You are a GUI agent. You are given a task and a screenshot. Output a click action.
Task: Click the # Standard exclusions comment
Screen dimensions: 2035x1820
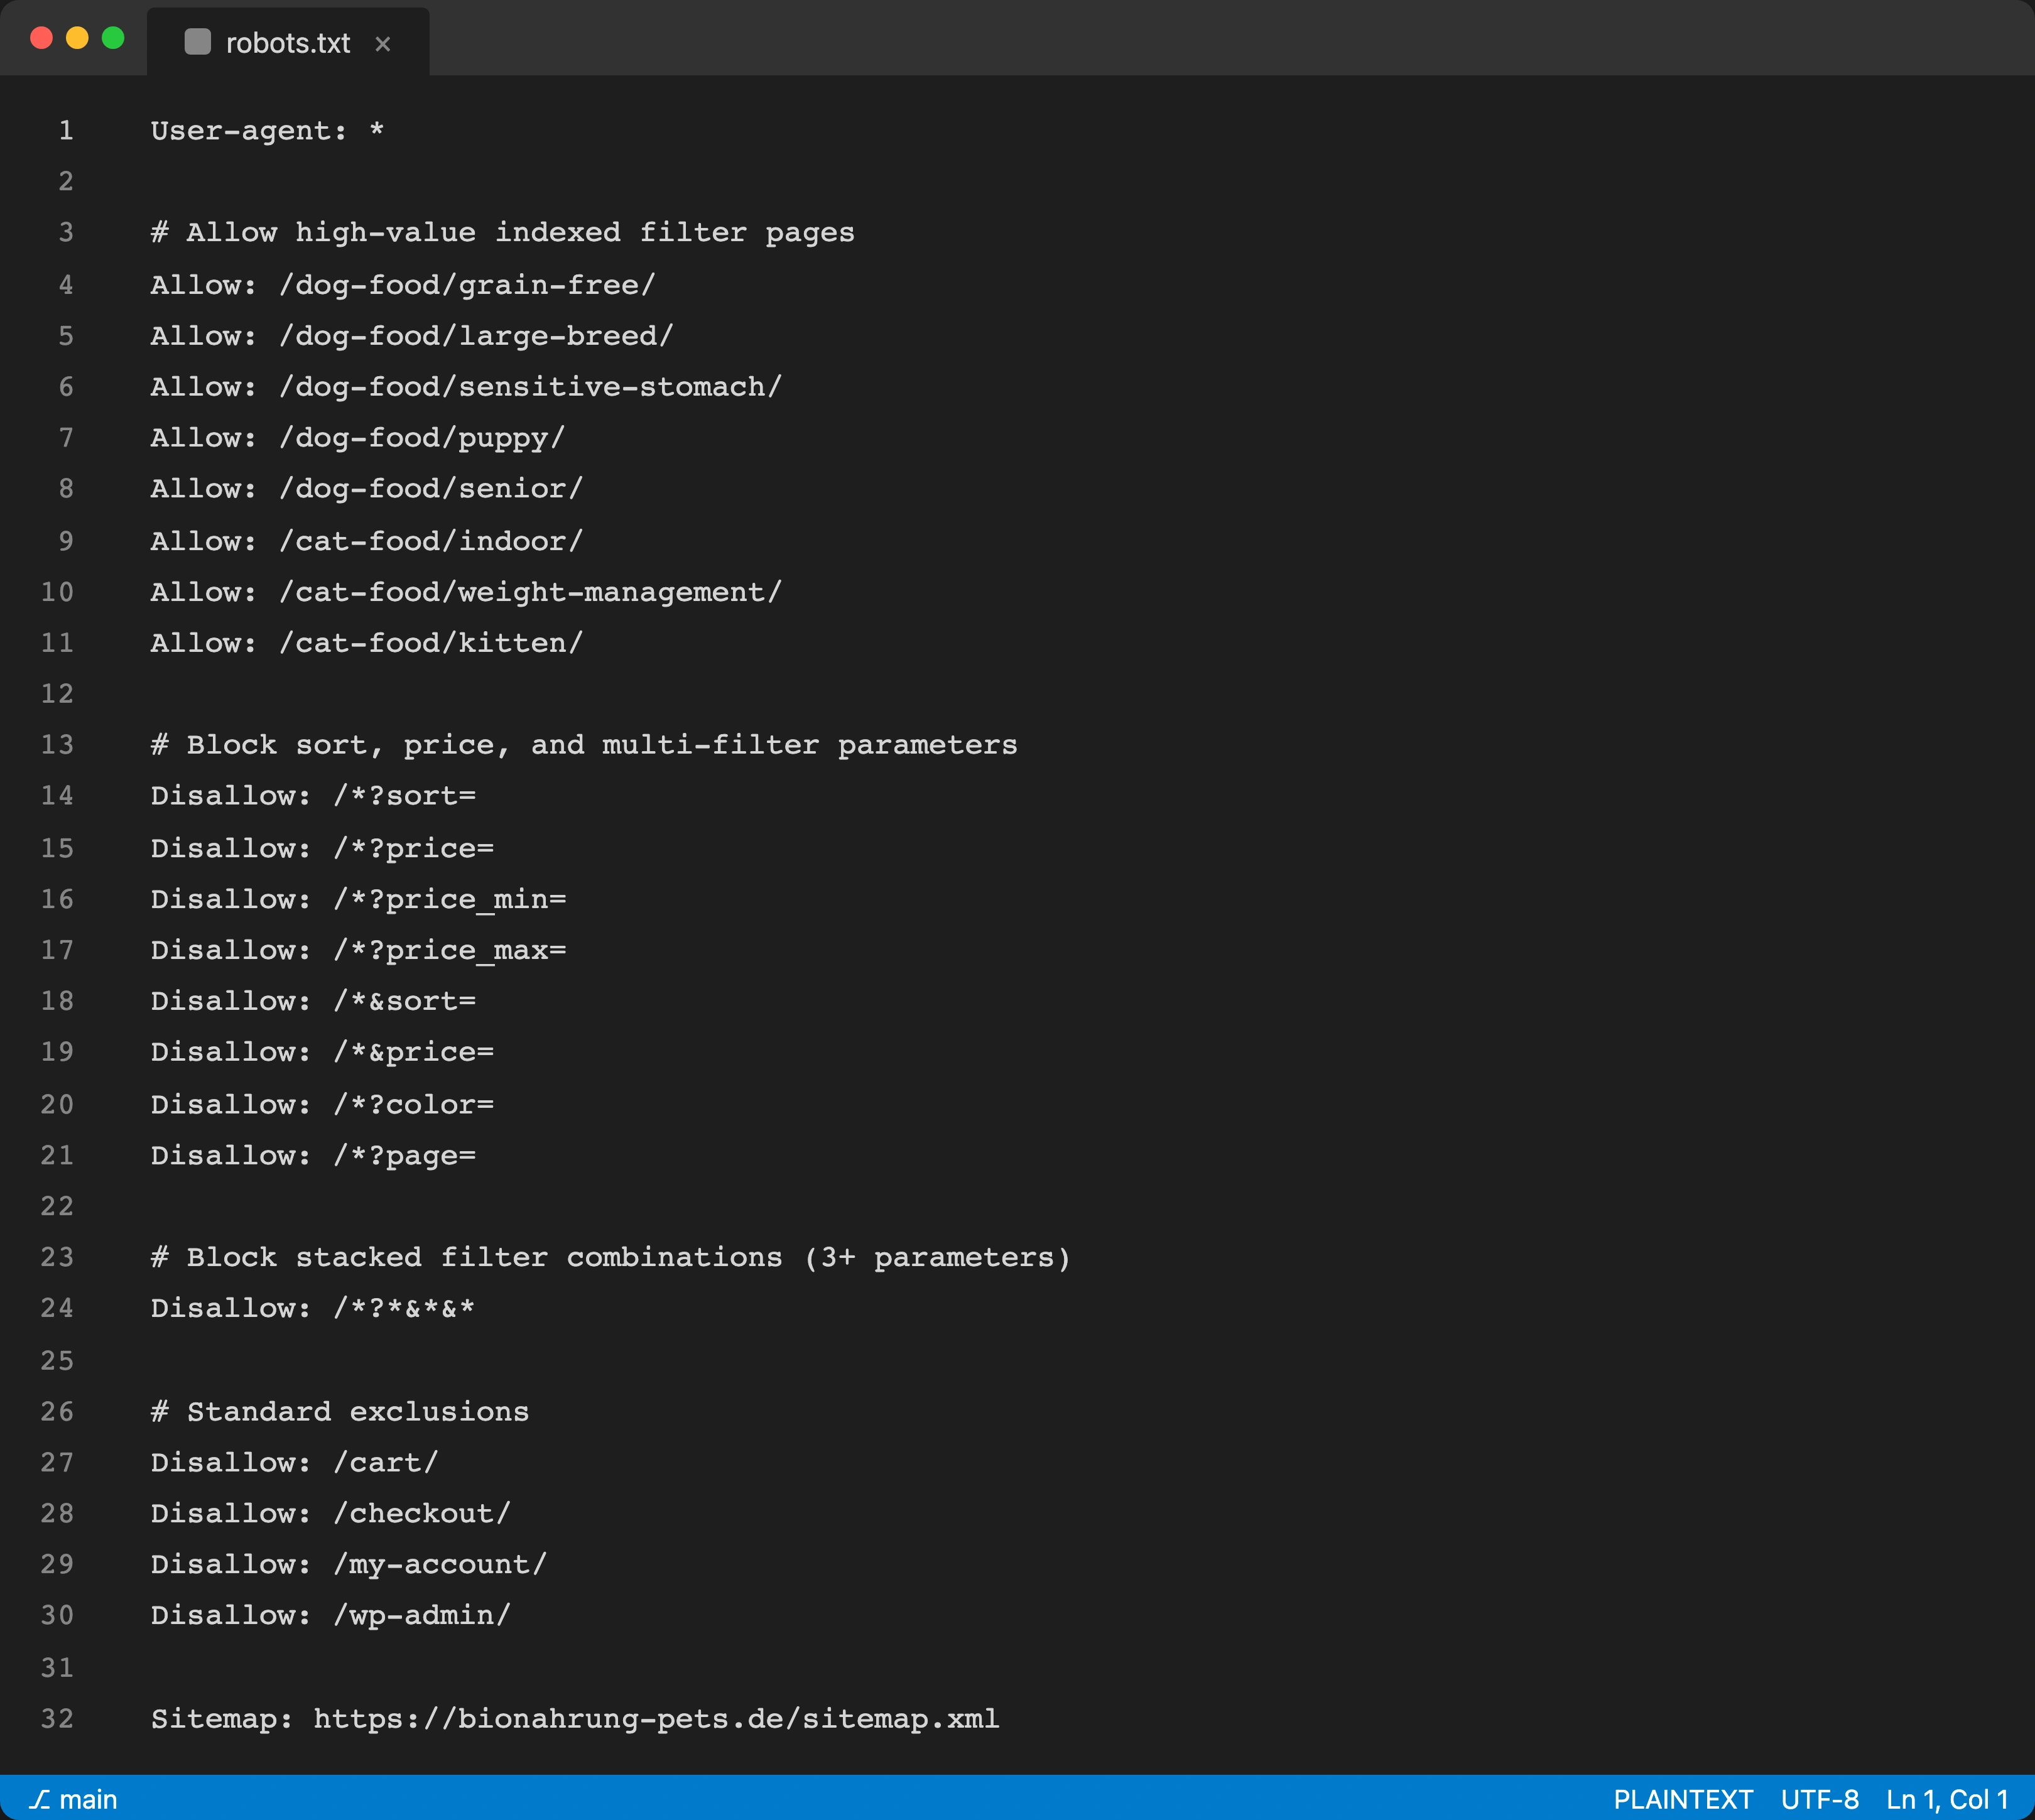[339, 1411]
